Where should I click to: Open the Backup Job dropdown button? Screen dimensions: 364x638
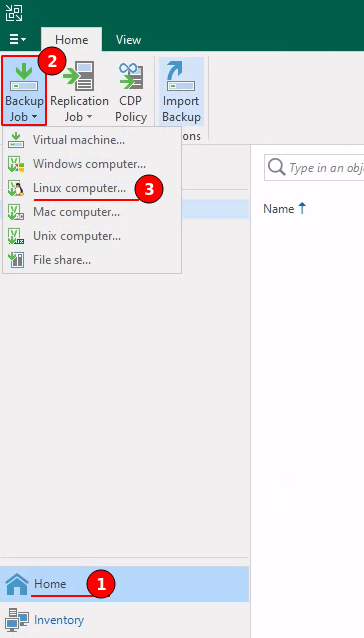tap(24, 91)
